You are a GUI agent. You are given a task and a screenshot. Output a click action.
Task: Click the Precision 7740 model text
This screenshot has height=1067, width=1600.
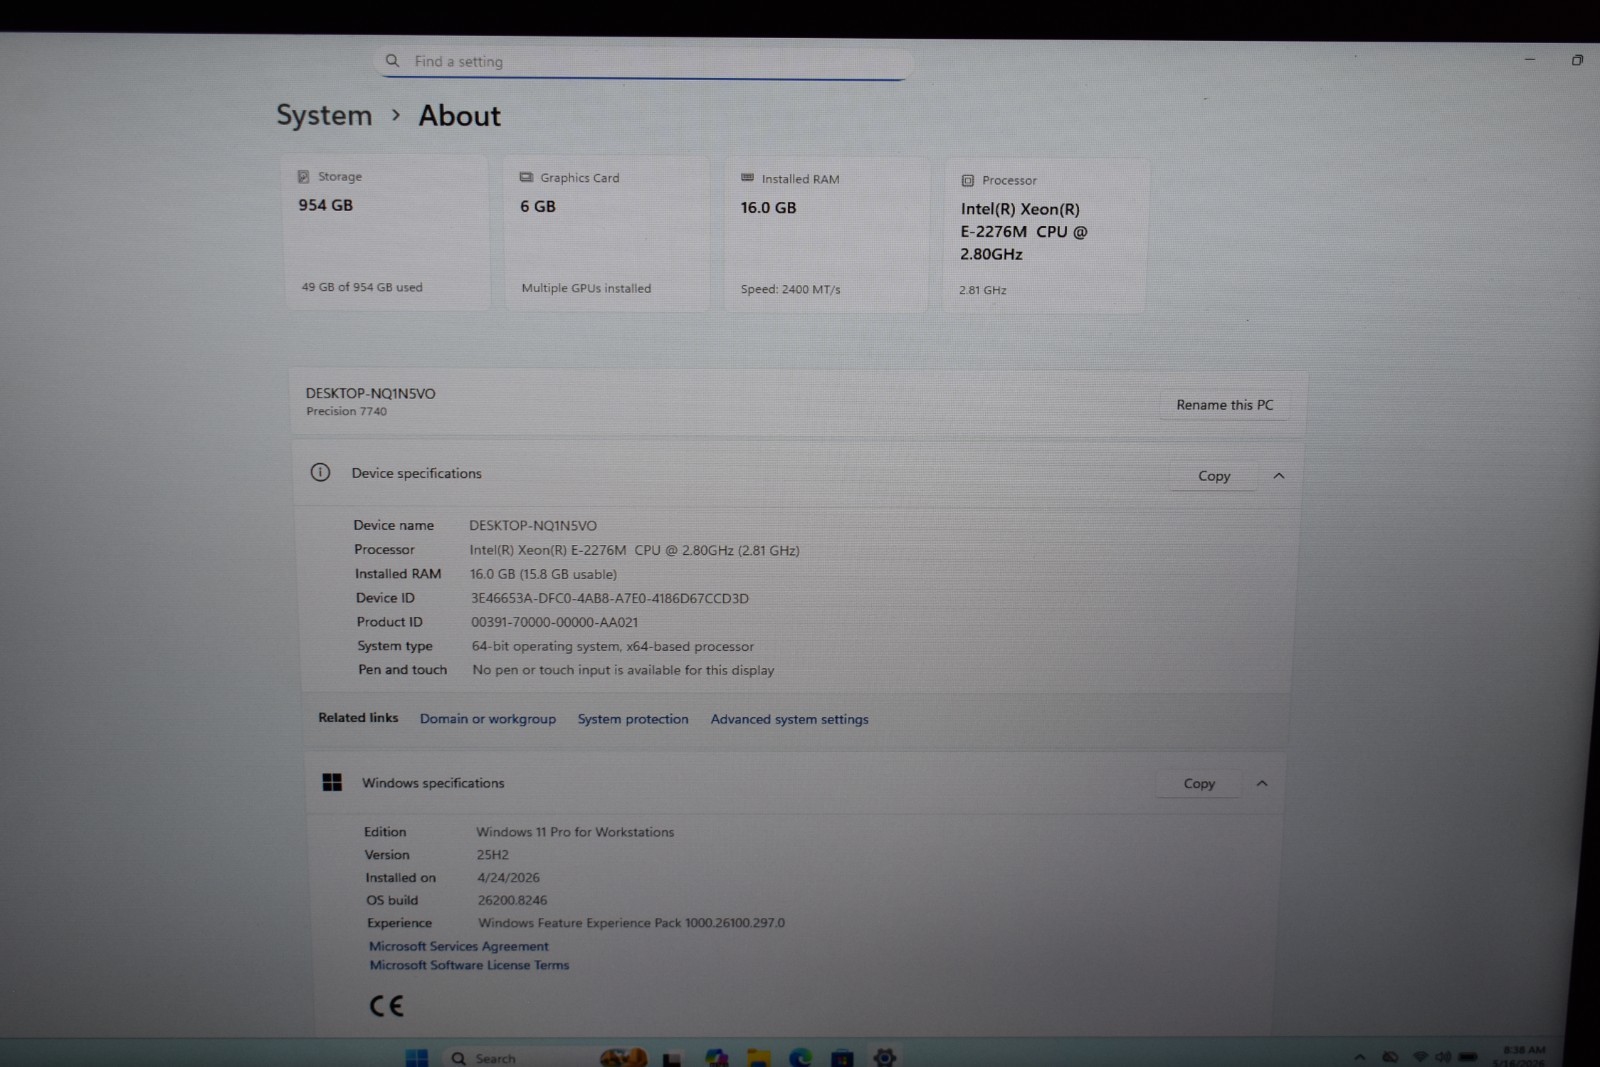coord(346,411)
